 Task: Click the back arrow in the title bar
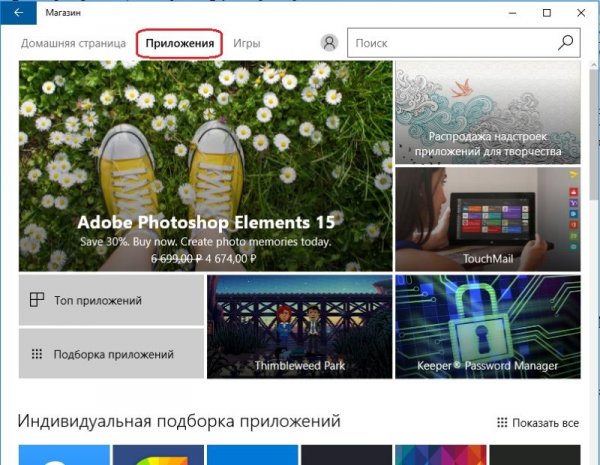point(18,13)
